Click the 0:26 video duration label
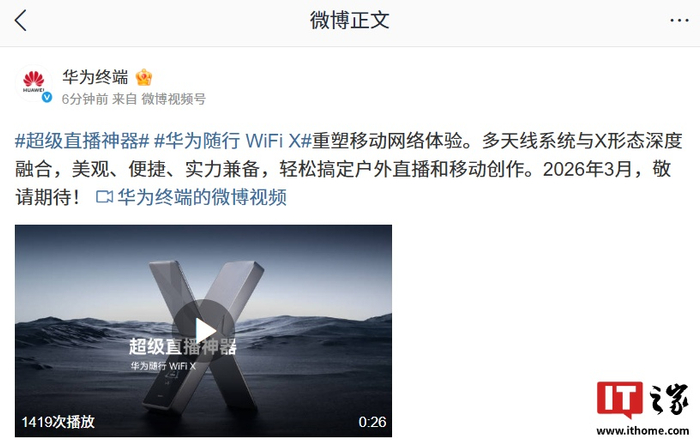Viewport: 700px width, 445px height. [372, 422]
